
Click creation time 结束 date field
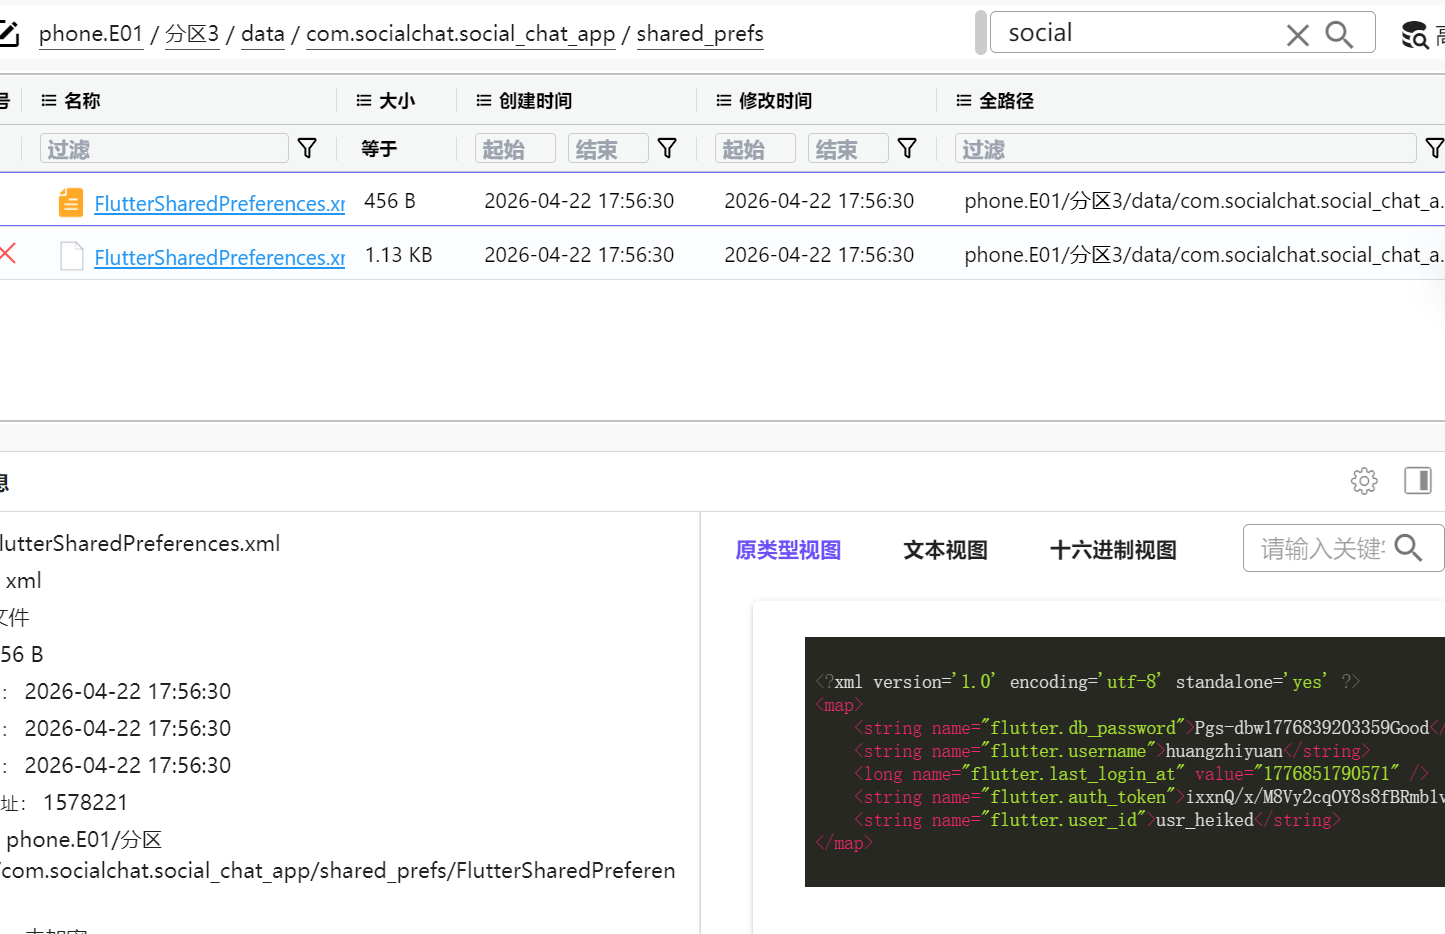(608, 149)
